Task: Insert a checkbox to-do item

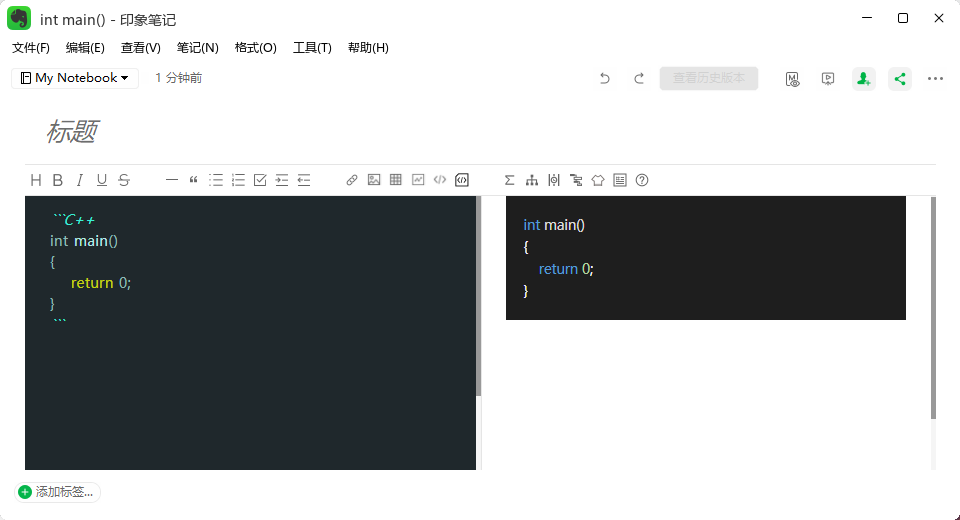Action: pyautogui.click(x=260, y=180)
